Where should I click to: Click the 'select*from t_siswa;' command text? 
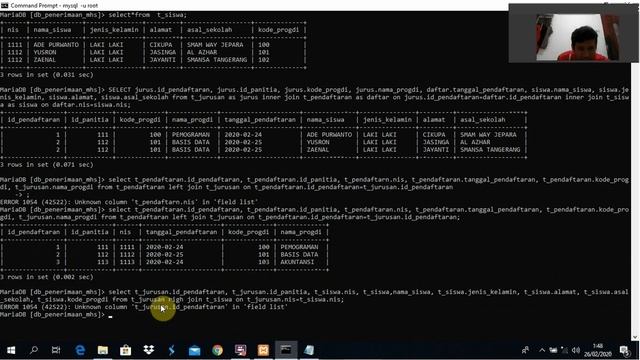(x=148, y=15)
